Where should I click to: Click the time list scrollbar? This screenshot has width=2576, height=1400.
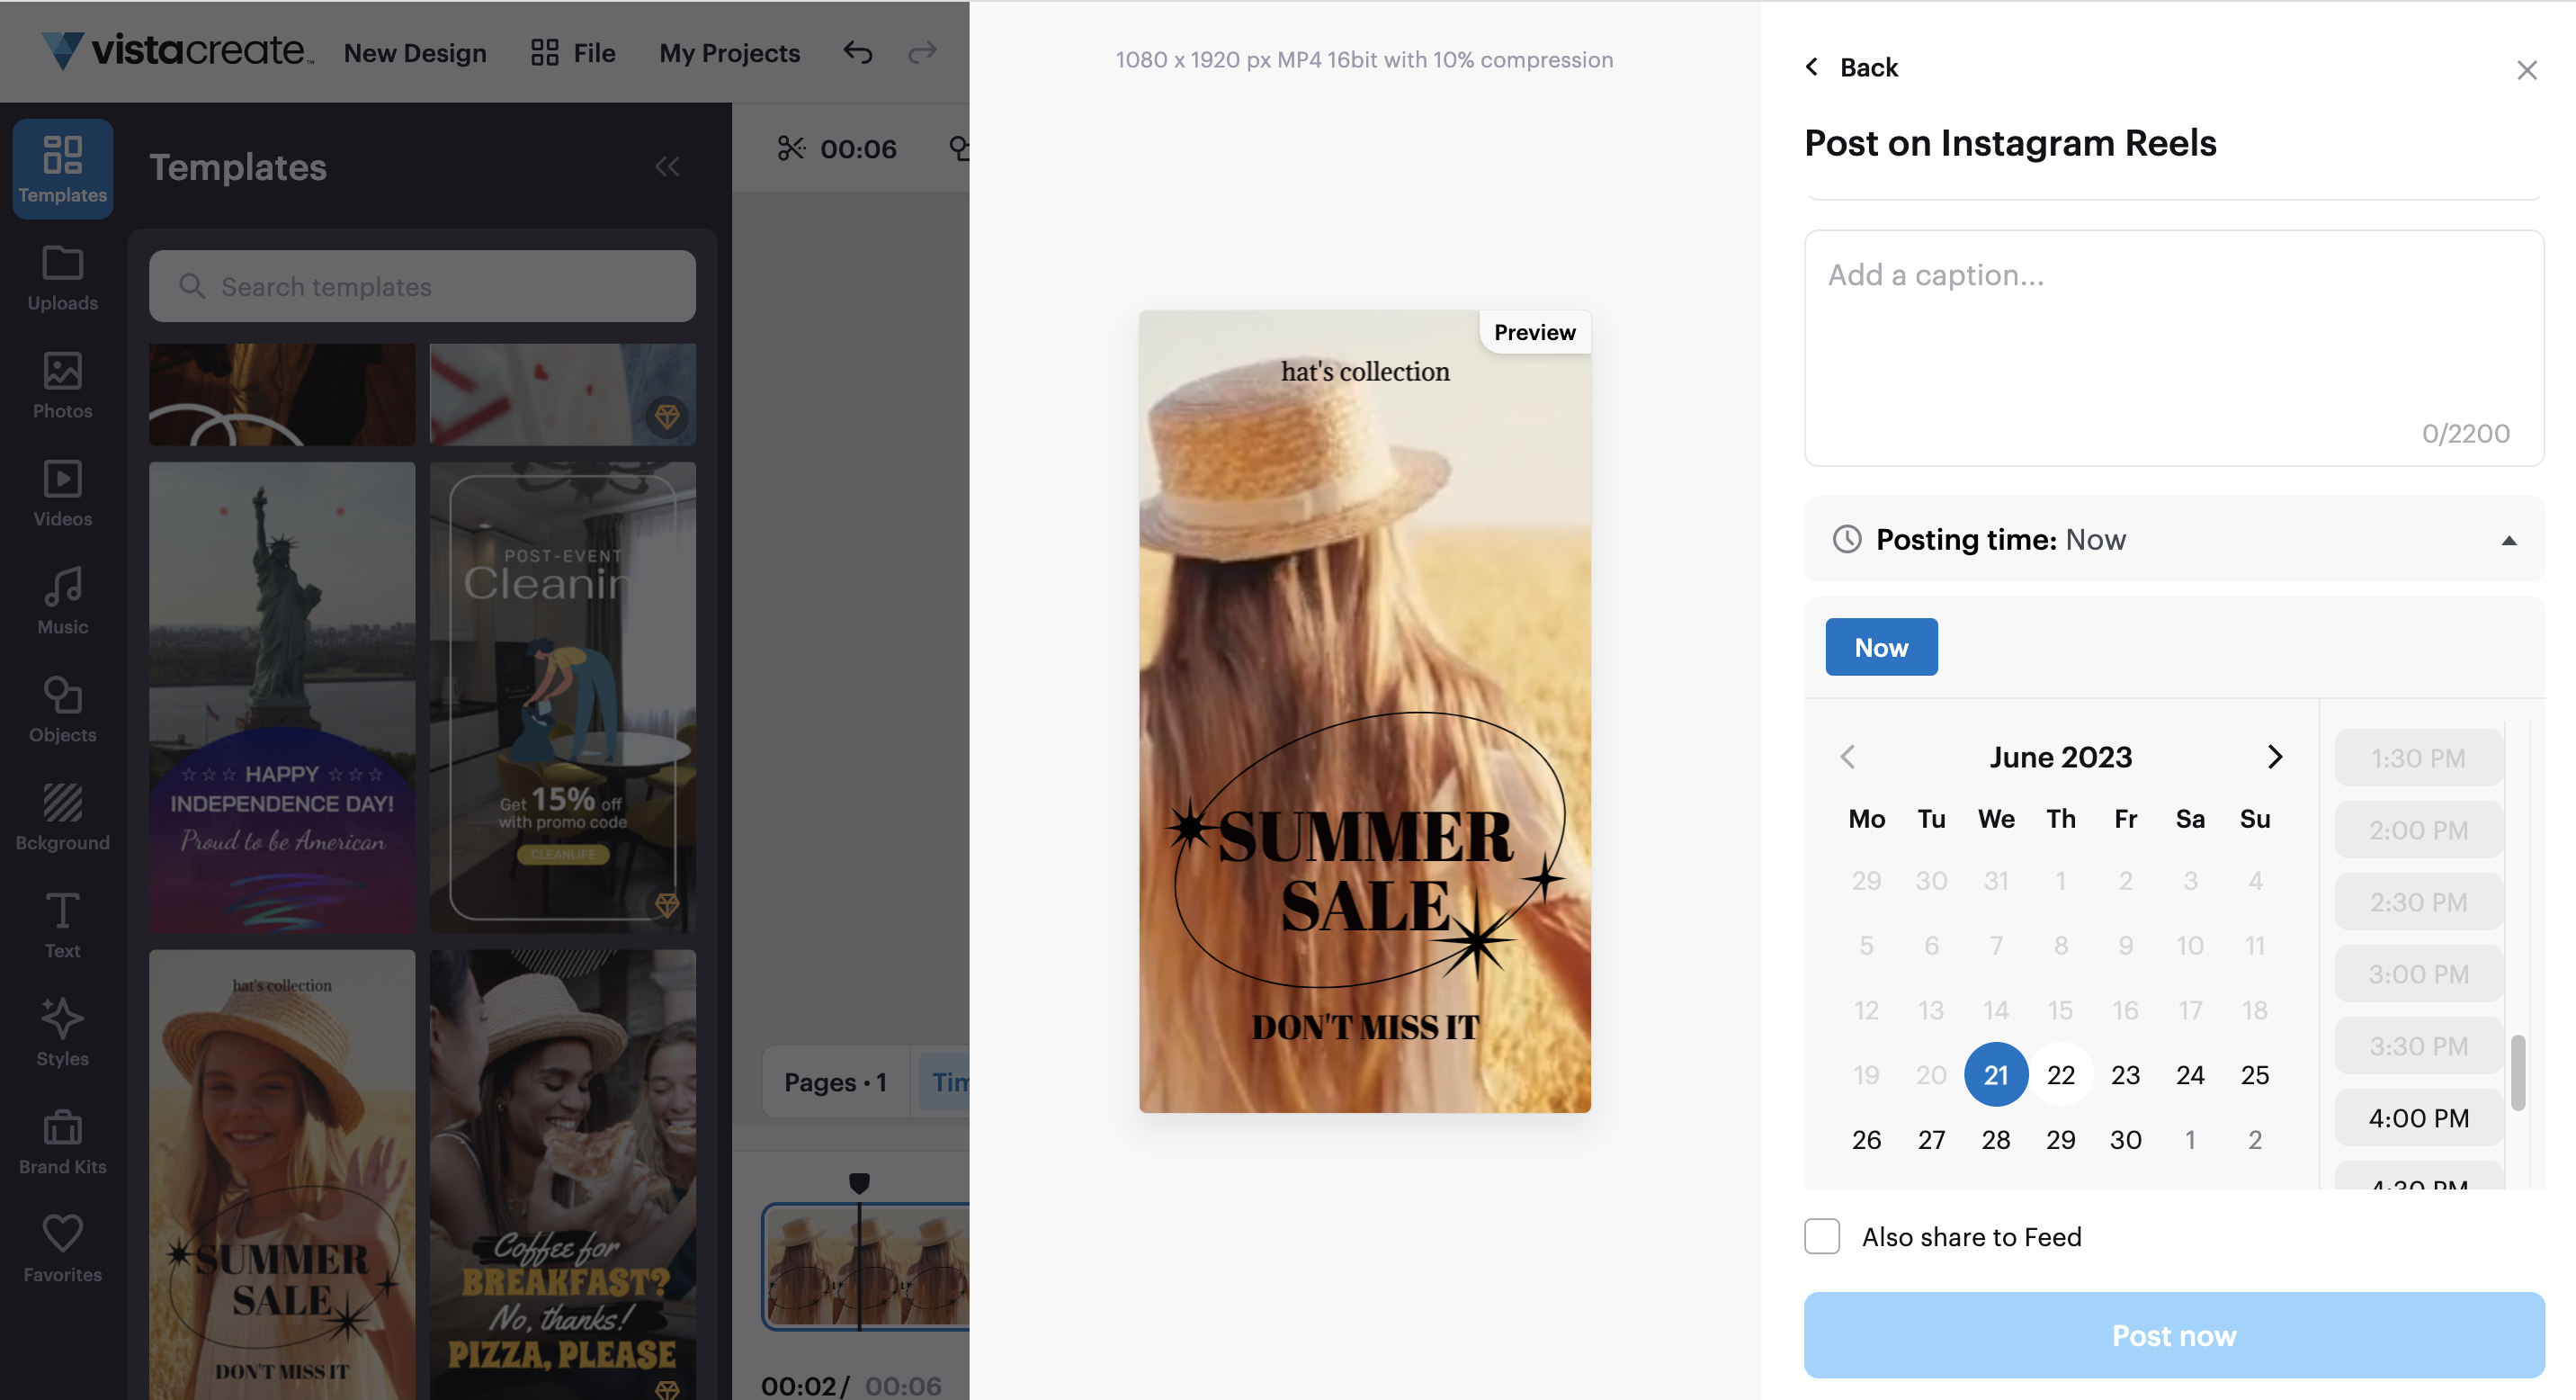2518,1072
